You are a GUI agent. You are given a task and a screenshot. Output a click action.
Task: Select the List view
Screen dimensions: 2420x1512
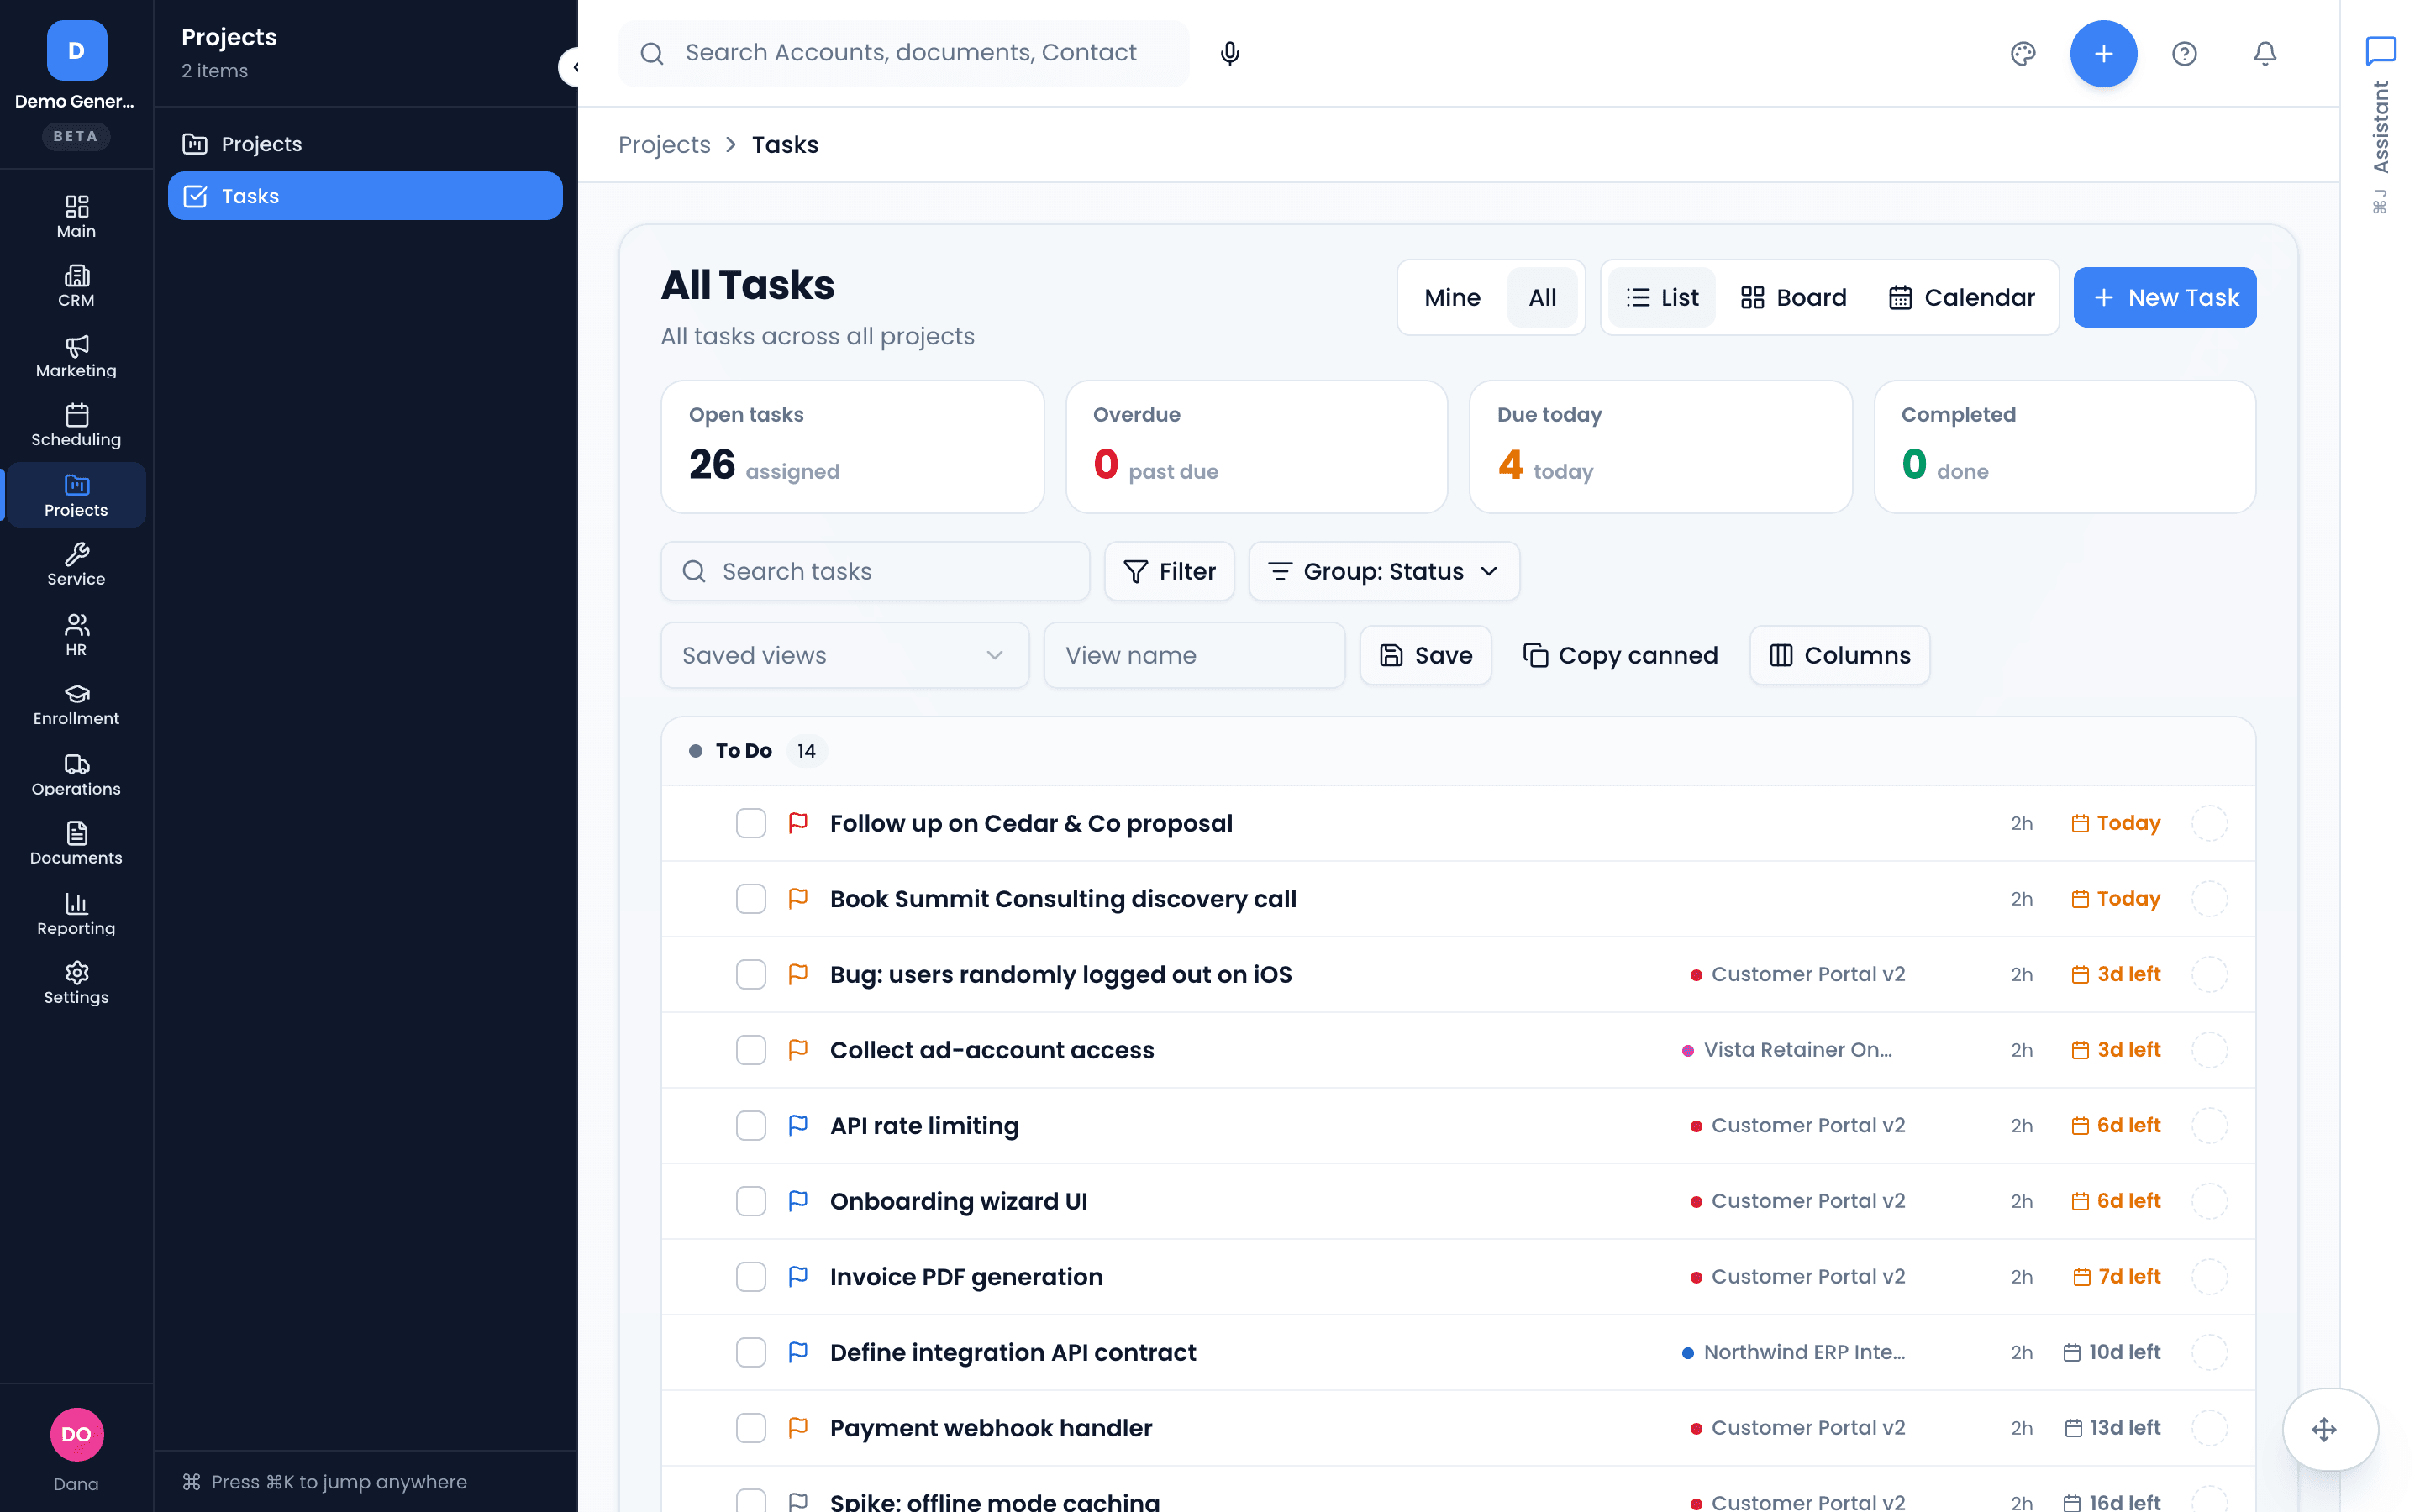tap(1662, 297)
